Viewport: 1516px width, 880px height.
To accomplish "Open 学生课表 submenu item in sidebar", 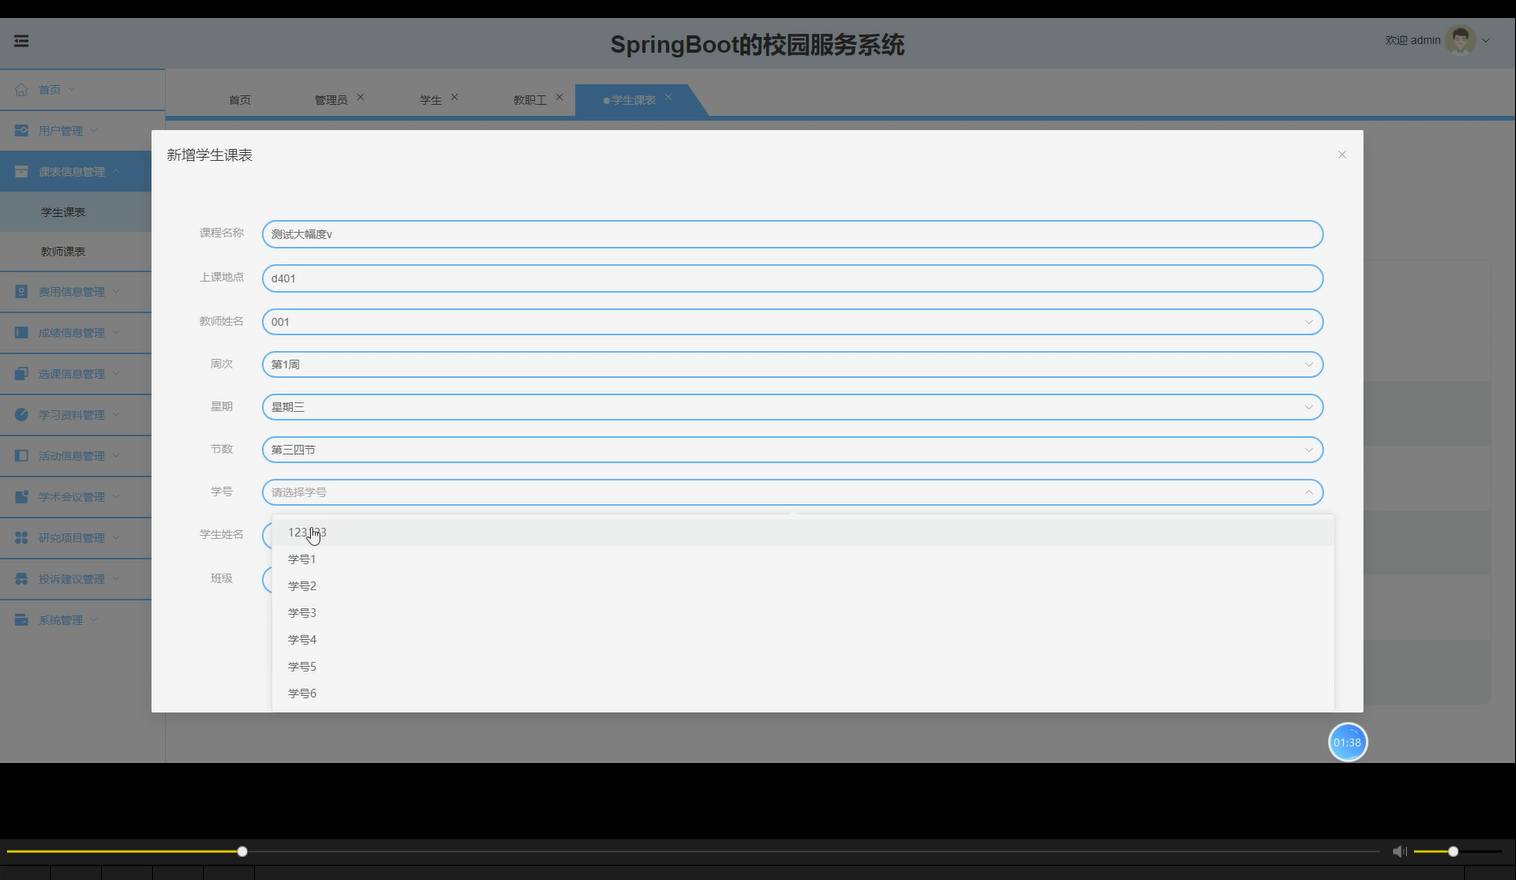I will 63,212.
